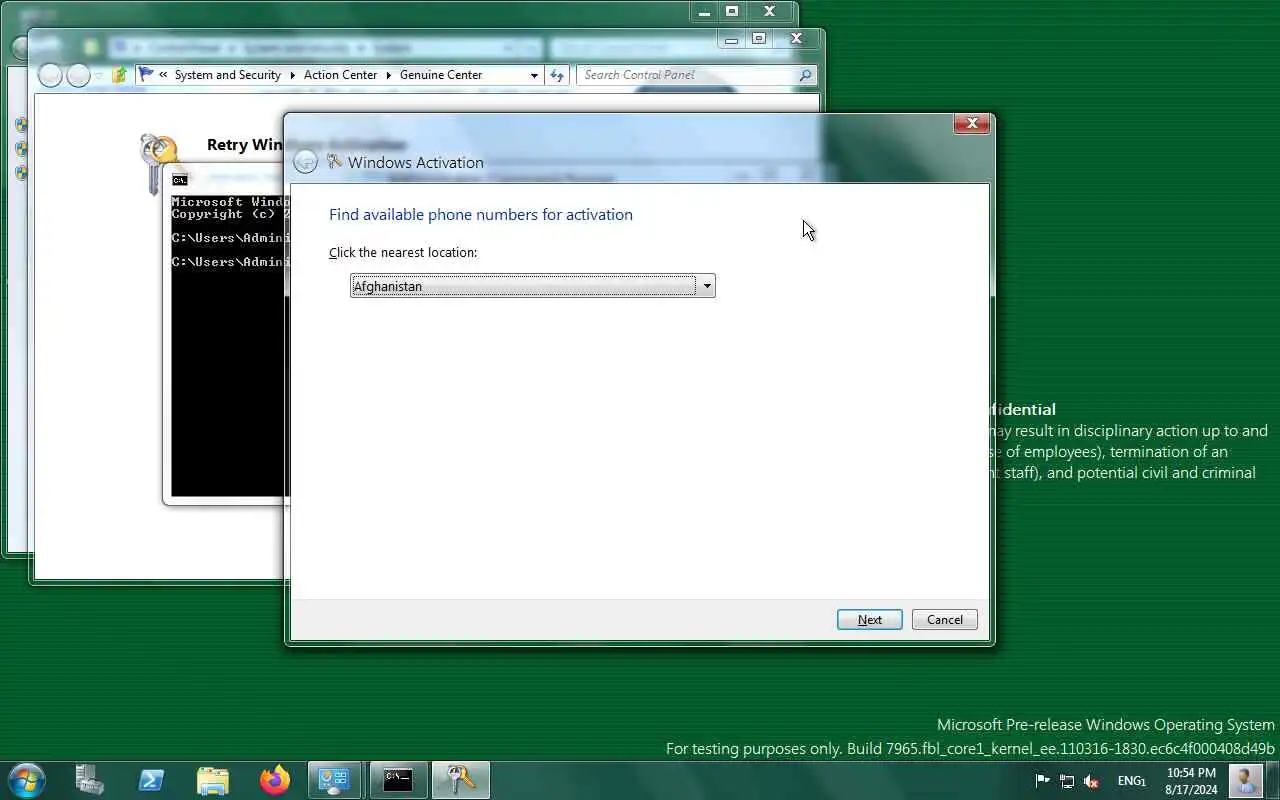The image size is (1280, 800).
Task: Switch to Command Prompt taskbar button
Action: 398,780
